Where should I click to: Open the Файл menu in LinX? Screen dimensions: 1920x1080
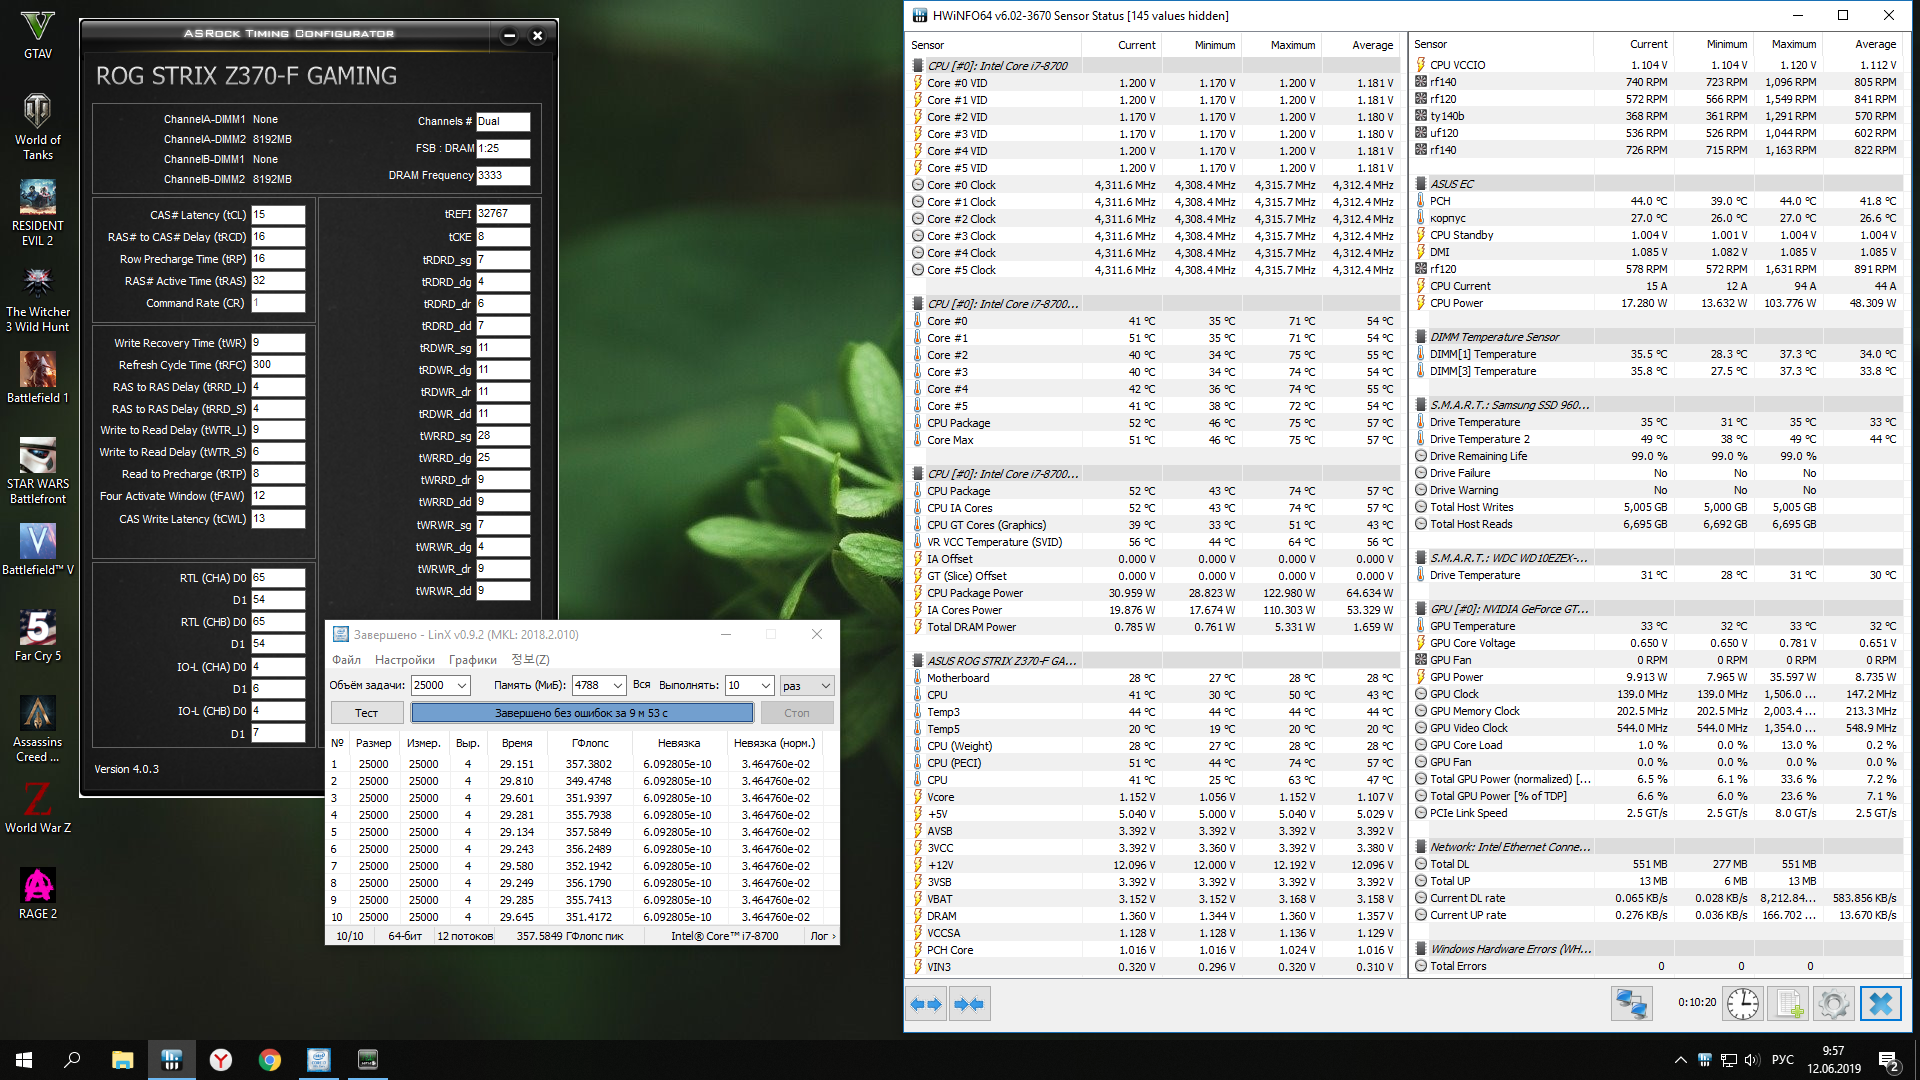346,660
